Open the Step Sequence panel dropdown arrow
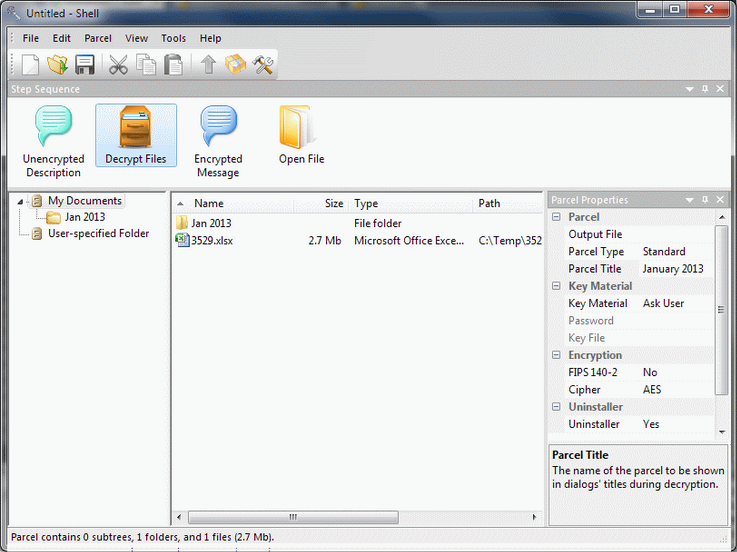The height and width of the screenshot is (552, 737). click(x=689, y=89)
